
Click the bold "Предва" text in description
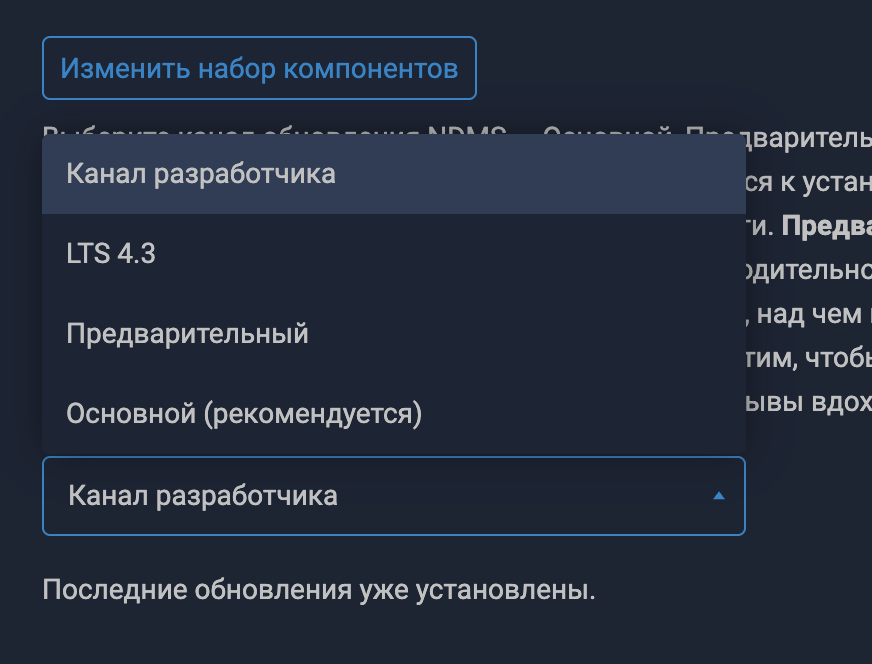826,227
